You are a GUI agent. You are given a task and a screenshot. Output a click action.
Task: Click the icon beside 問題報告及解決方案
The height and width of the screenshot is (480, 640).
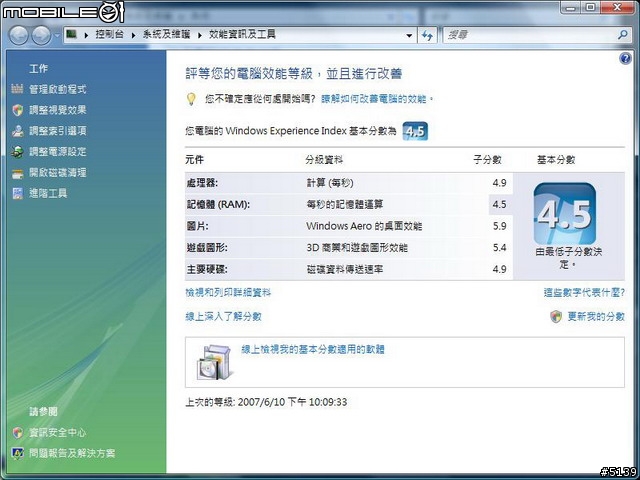[18, 453]
